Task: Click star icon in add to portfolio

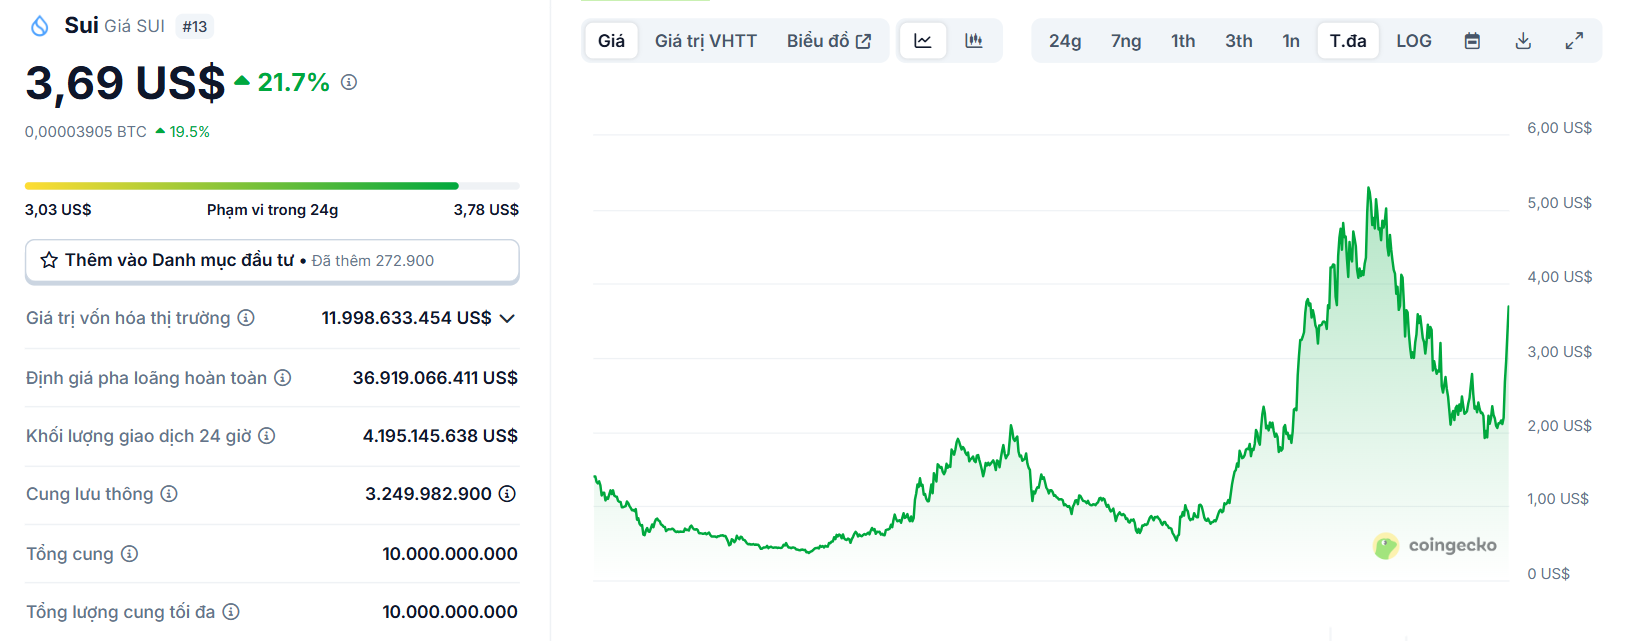Action: 49,260
